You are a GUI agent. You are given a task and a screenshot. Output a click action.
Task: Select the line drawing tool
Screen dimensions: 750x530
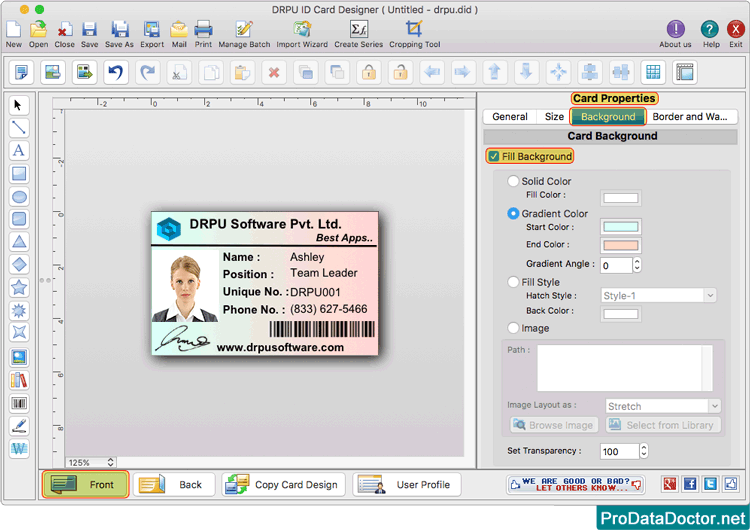tap(19, 127)
